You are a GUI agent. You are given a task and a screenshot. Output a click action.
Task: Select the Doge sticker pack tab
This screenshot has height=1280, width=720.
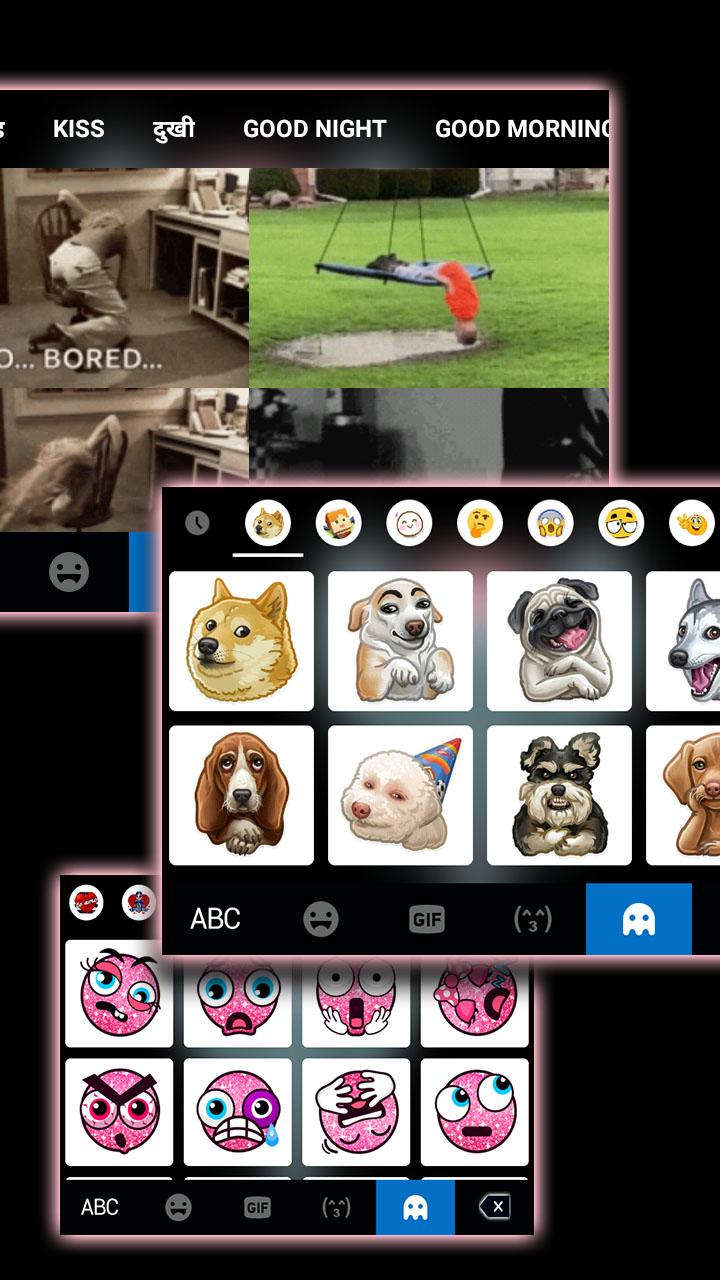click(x=268, y=523)
